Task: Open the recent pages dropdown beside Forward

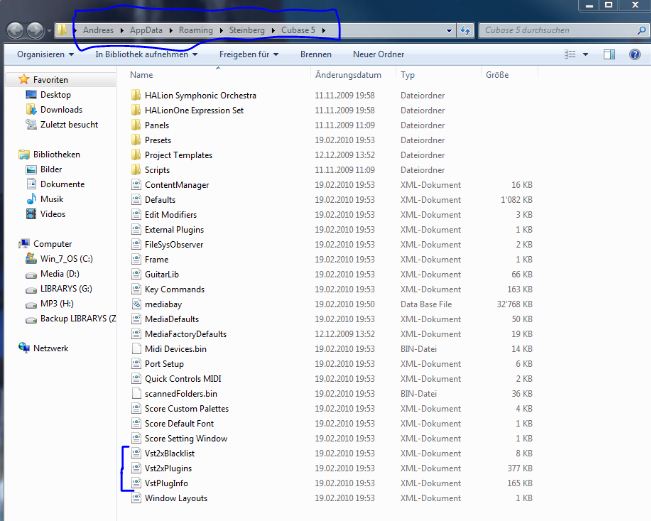Action: [x=49, y=30]
